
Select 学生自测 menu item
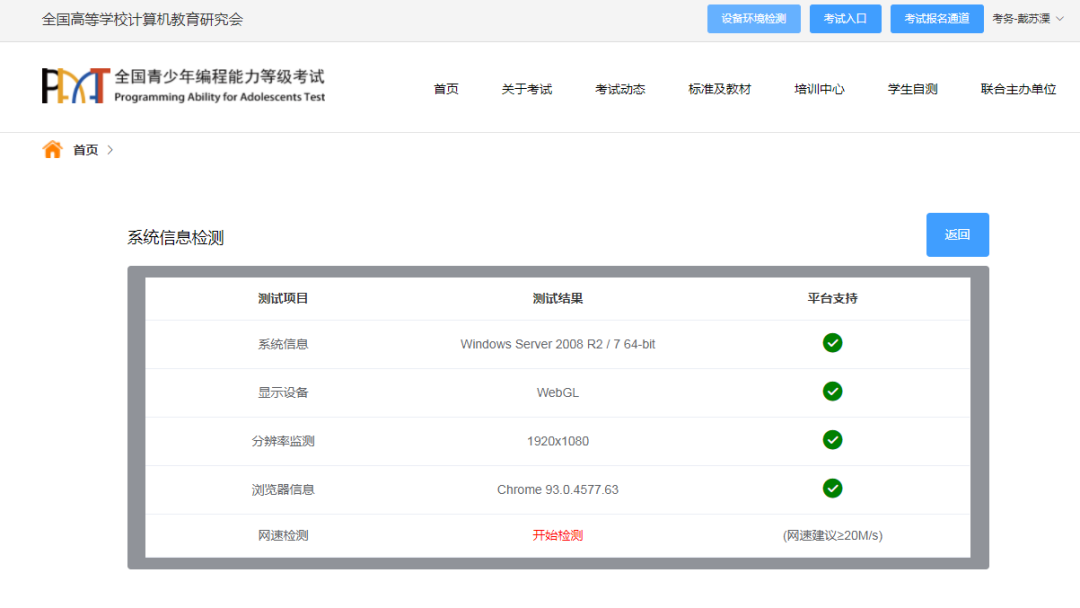pos(913,89)
